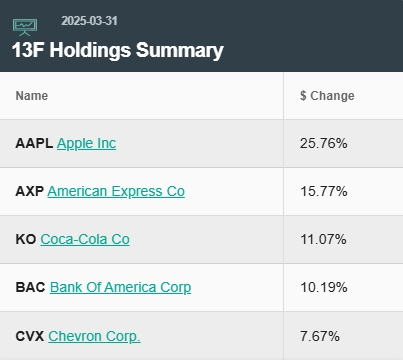This screenshot has width=403, height=360.
Task: Select the AXP ticker symbol
Action: point(30,191)
